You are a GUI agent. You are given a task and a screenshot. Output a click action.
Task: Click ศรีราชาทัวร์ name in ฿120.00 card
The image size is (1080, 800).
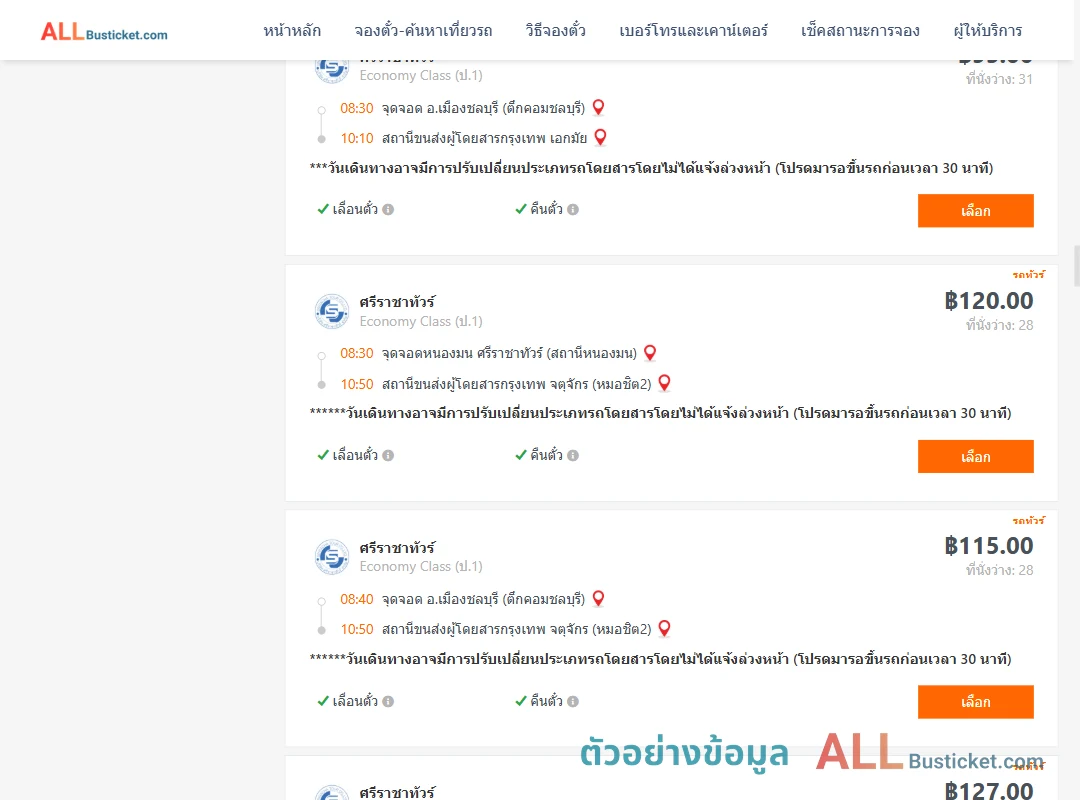pyautogui.click(x=397, y=302)
